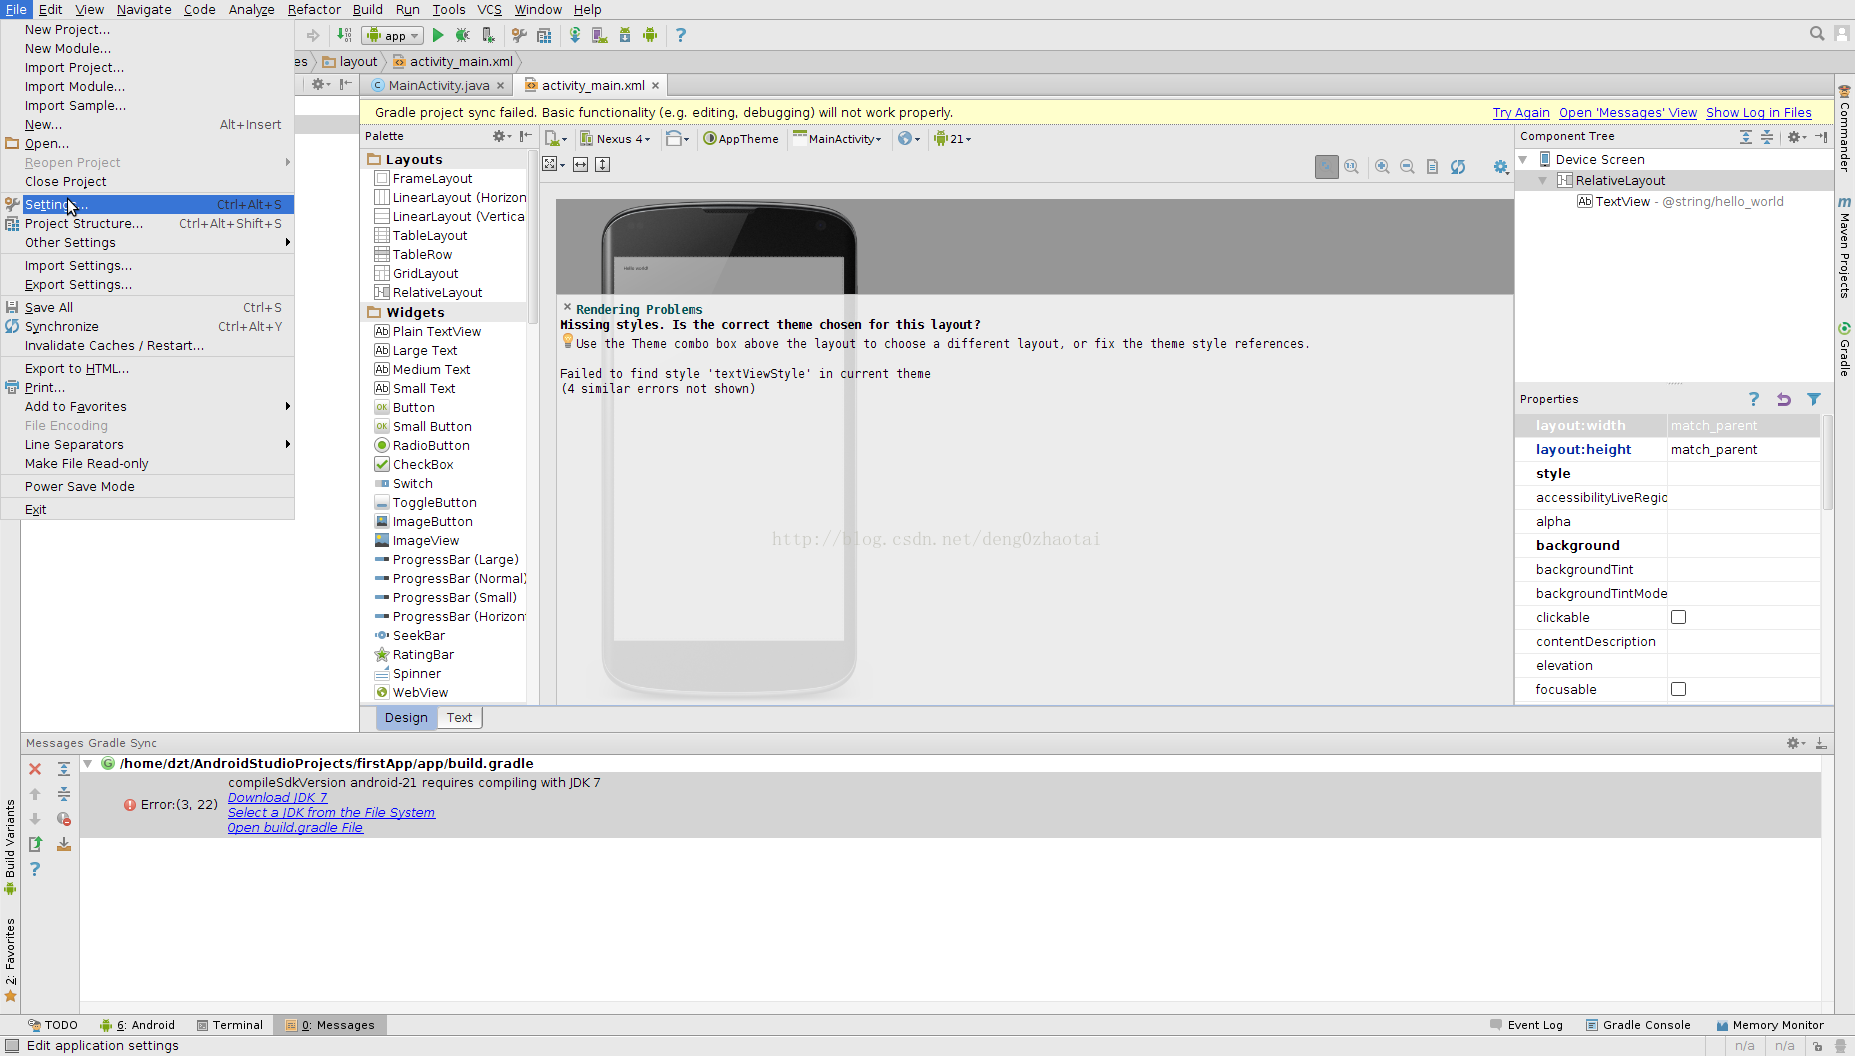1855x1056 pixels.
Task: Choose Invalidate Caches / Restart... menu item
Action: coord(148,345)
